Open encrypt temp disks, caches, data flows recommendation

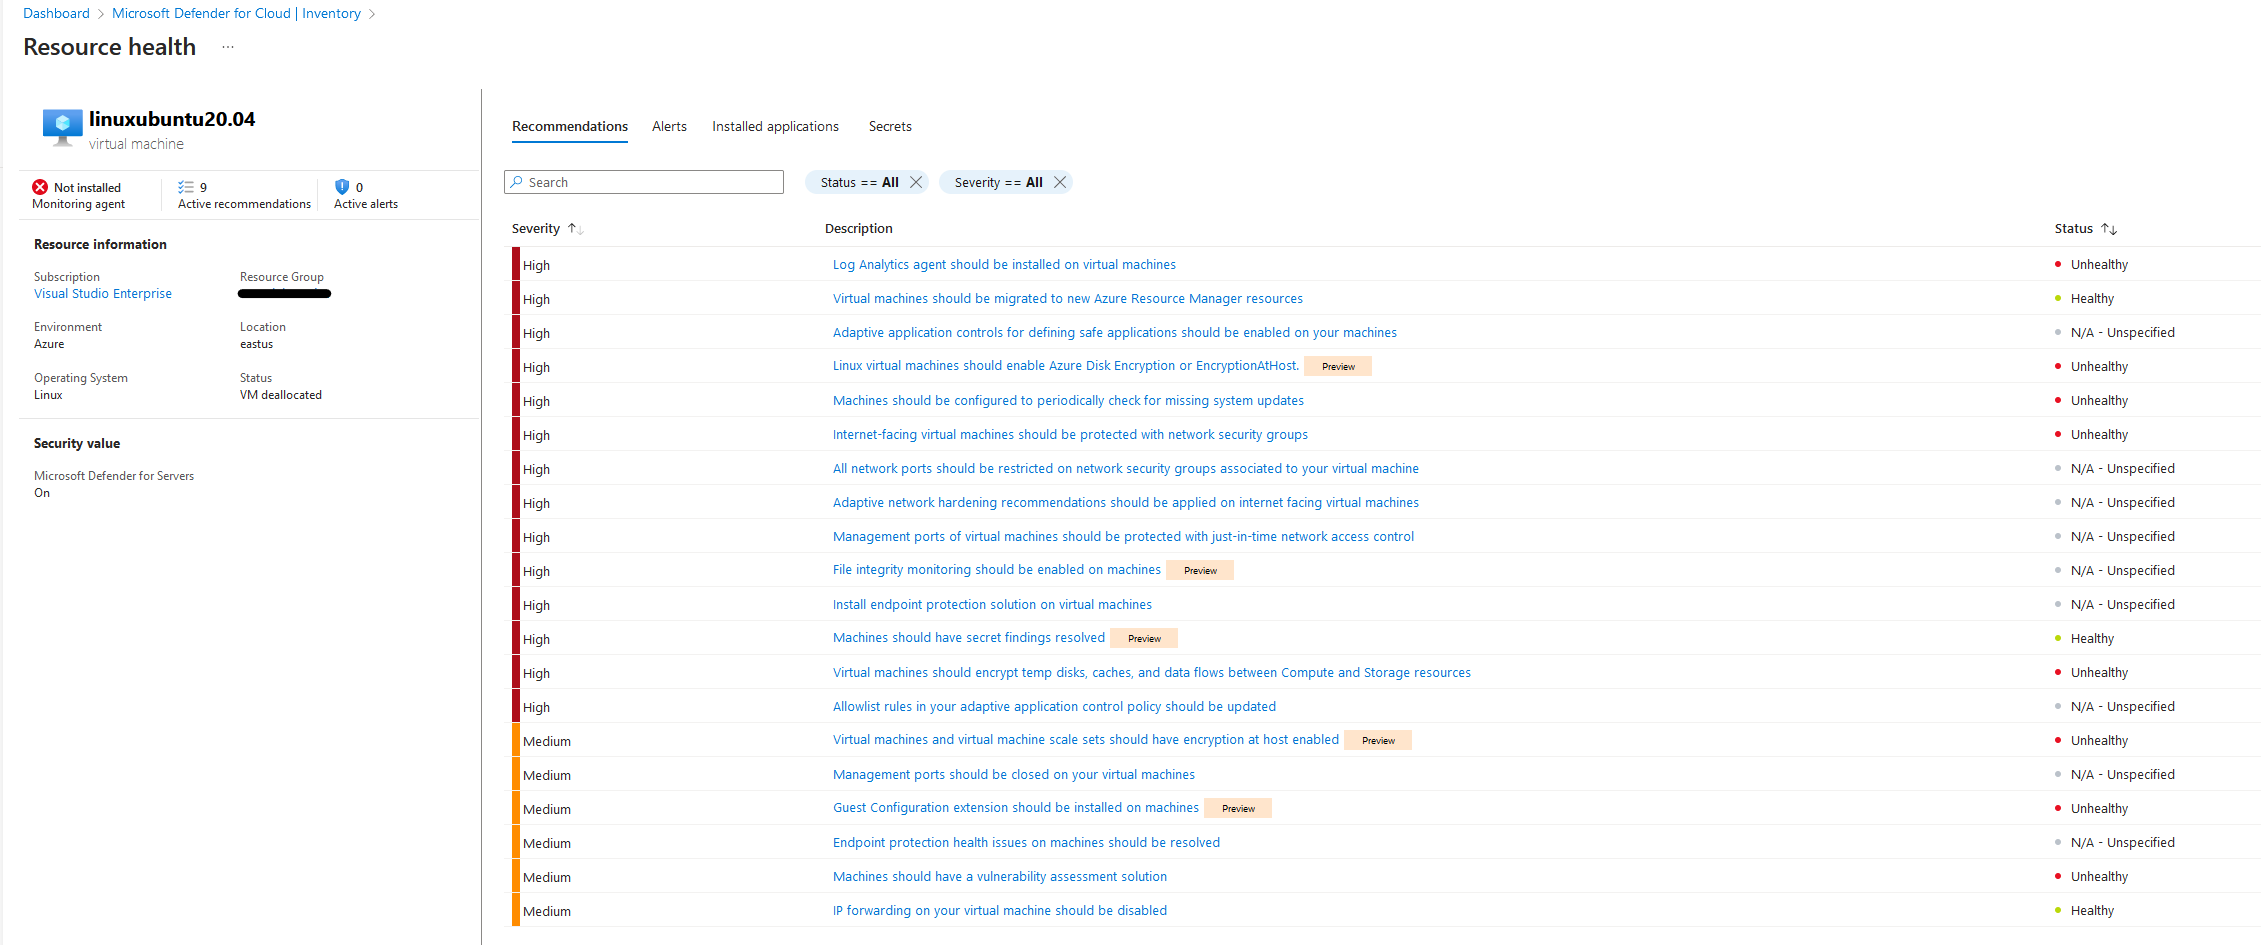1152,673
